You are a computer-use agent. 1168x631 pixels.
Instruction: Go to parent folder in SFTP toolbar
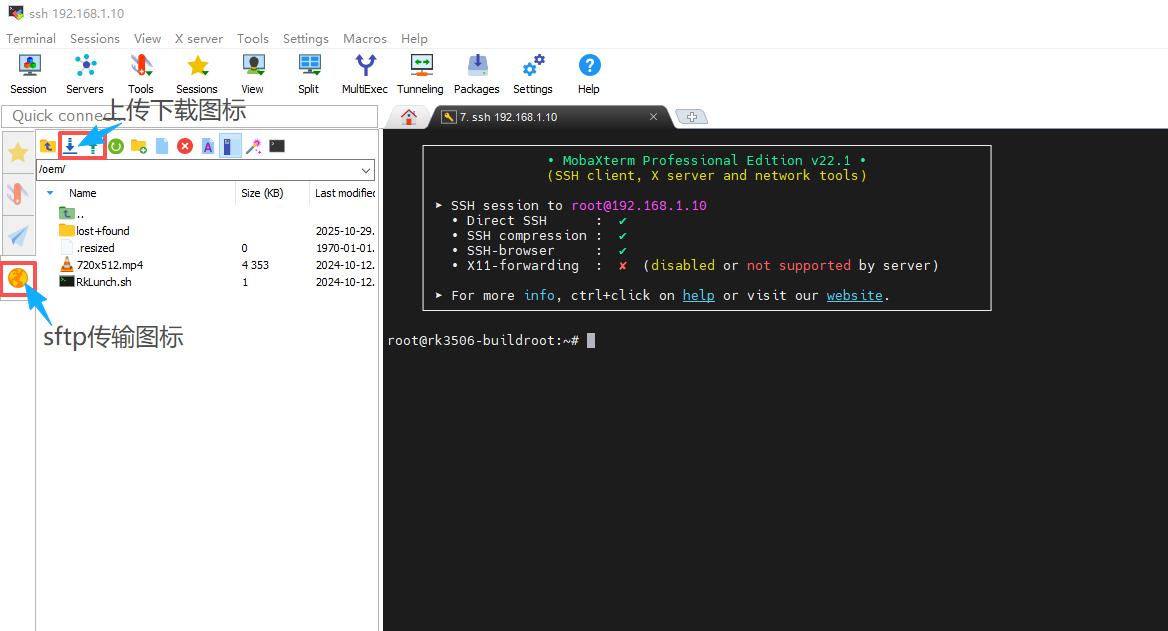(48, 146)
